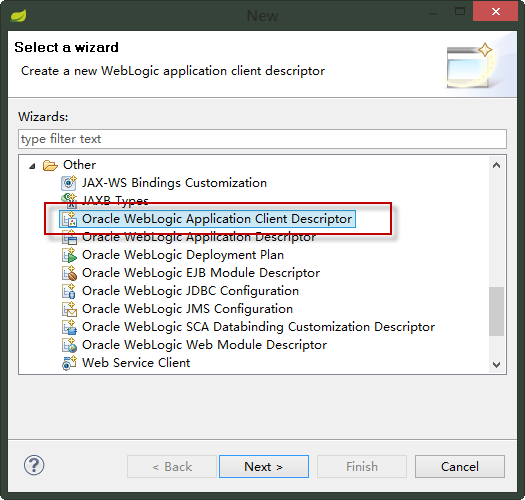
Task: Collapse the Other folder tree arrow
Action: click(x=32, y=166)
